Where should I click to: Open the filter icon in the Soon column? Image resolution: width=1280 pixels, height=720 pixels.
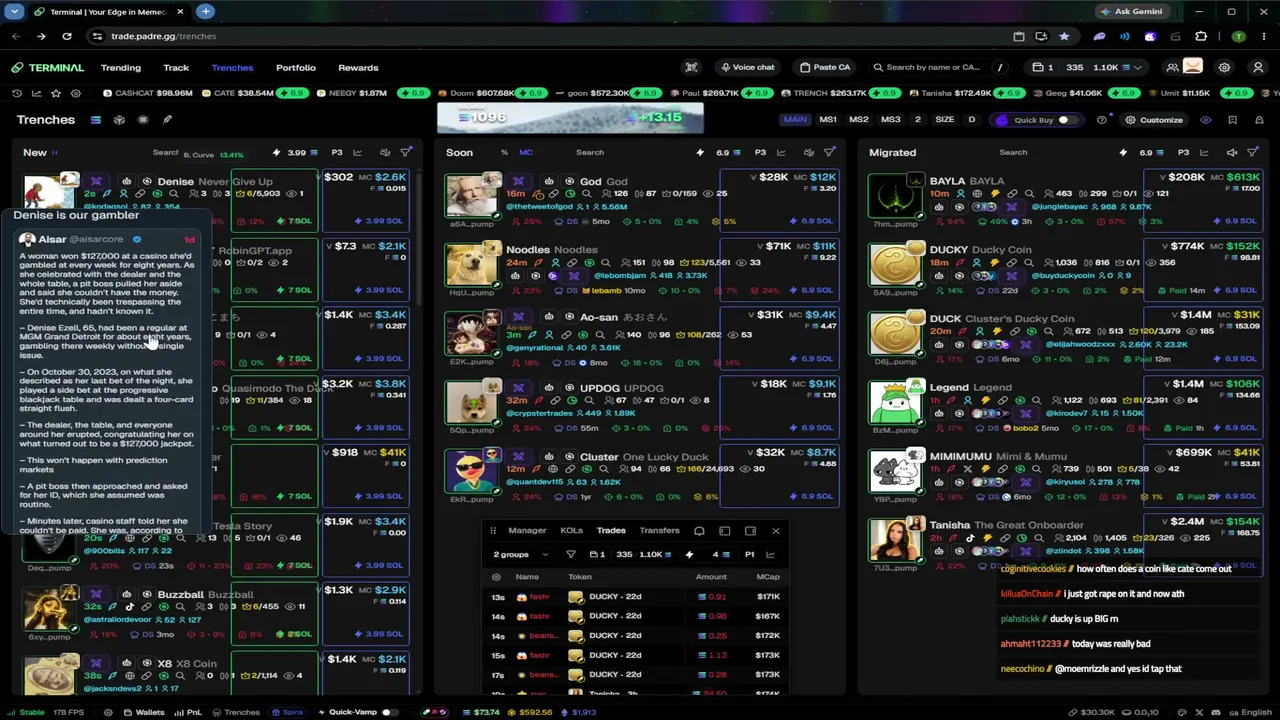click(829, 153)
